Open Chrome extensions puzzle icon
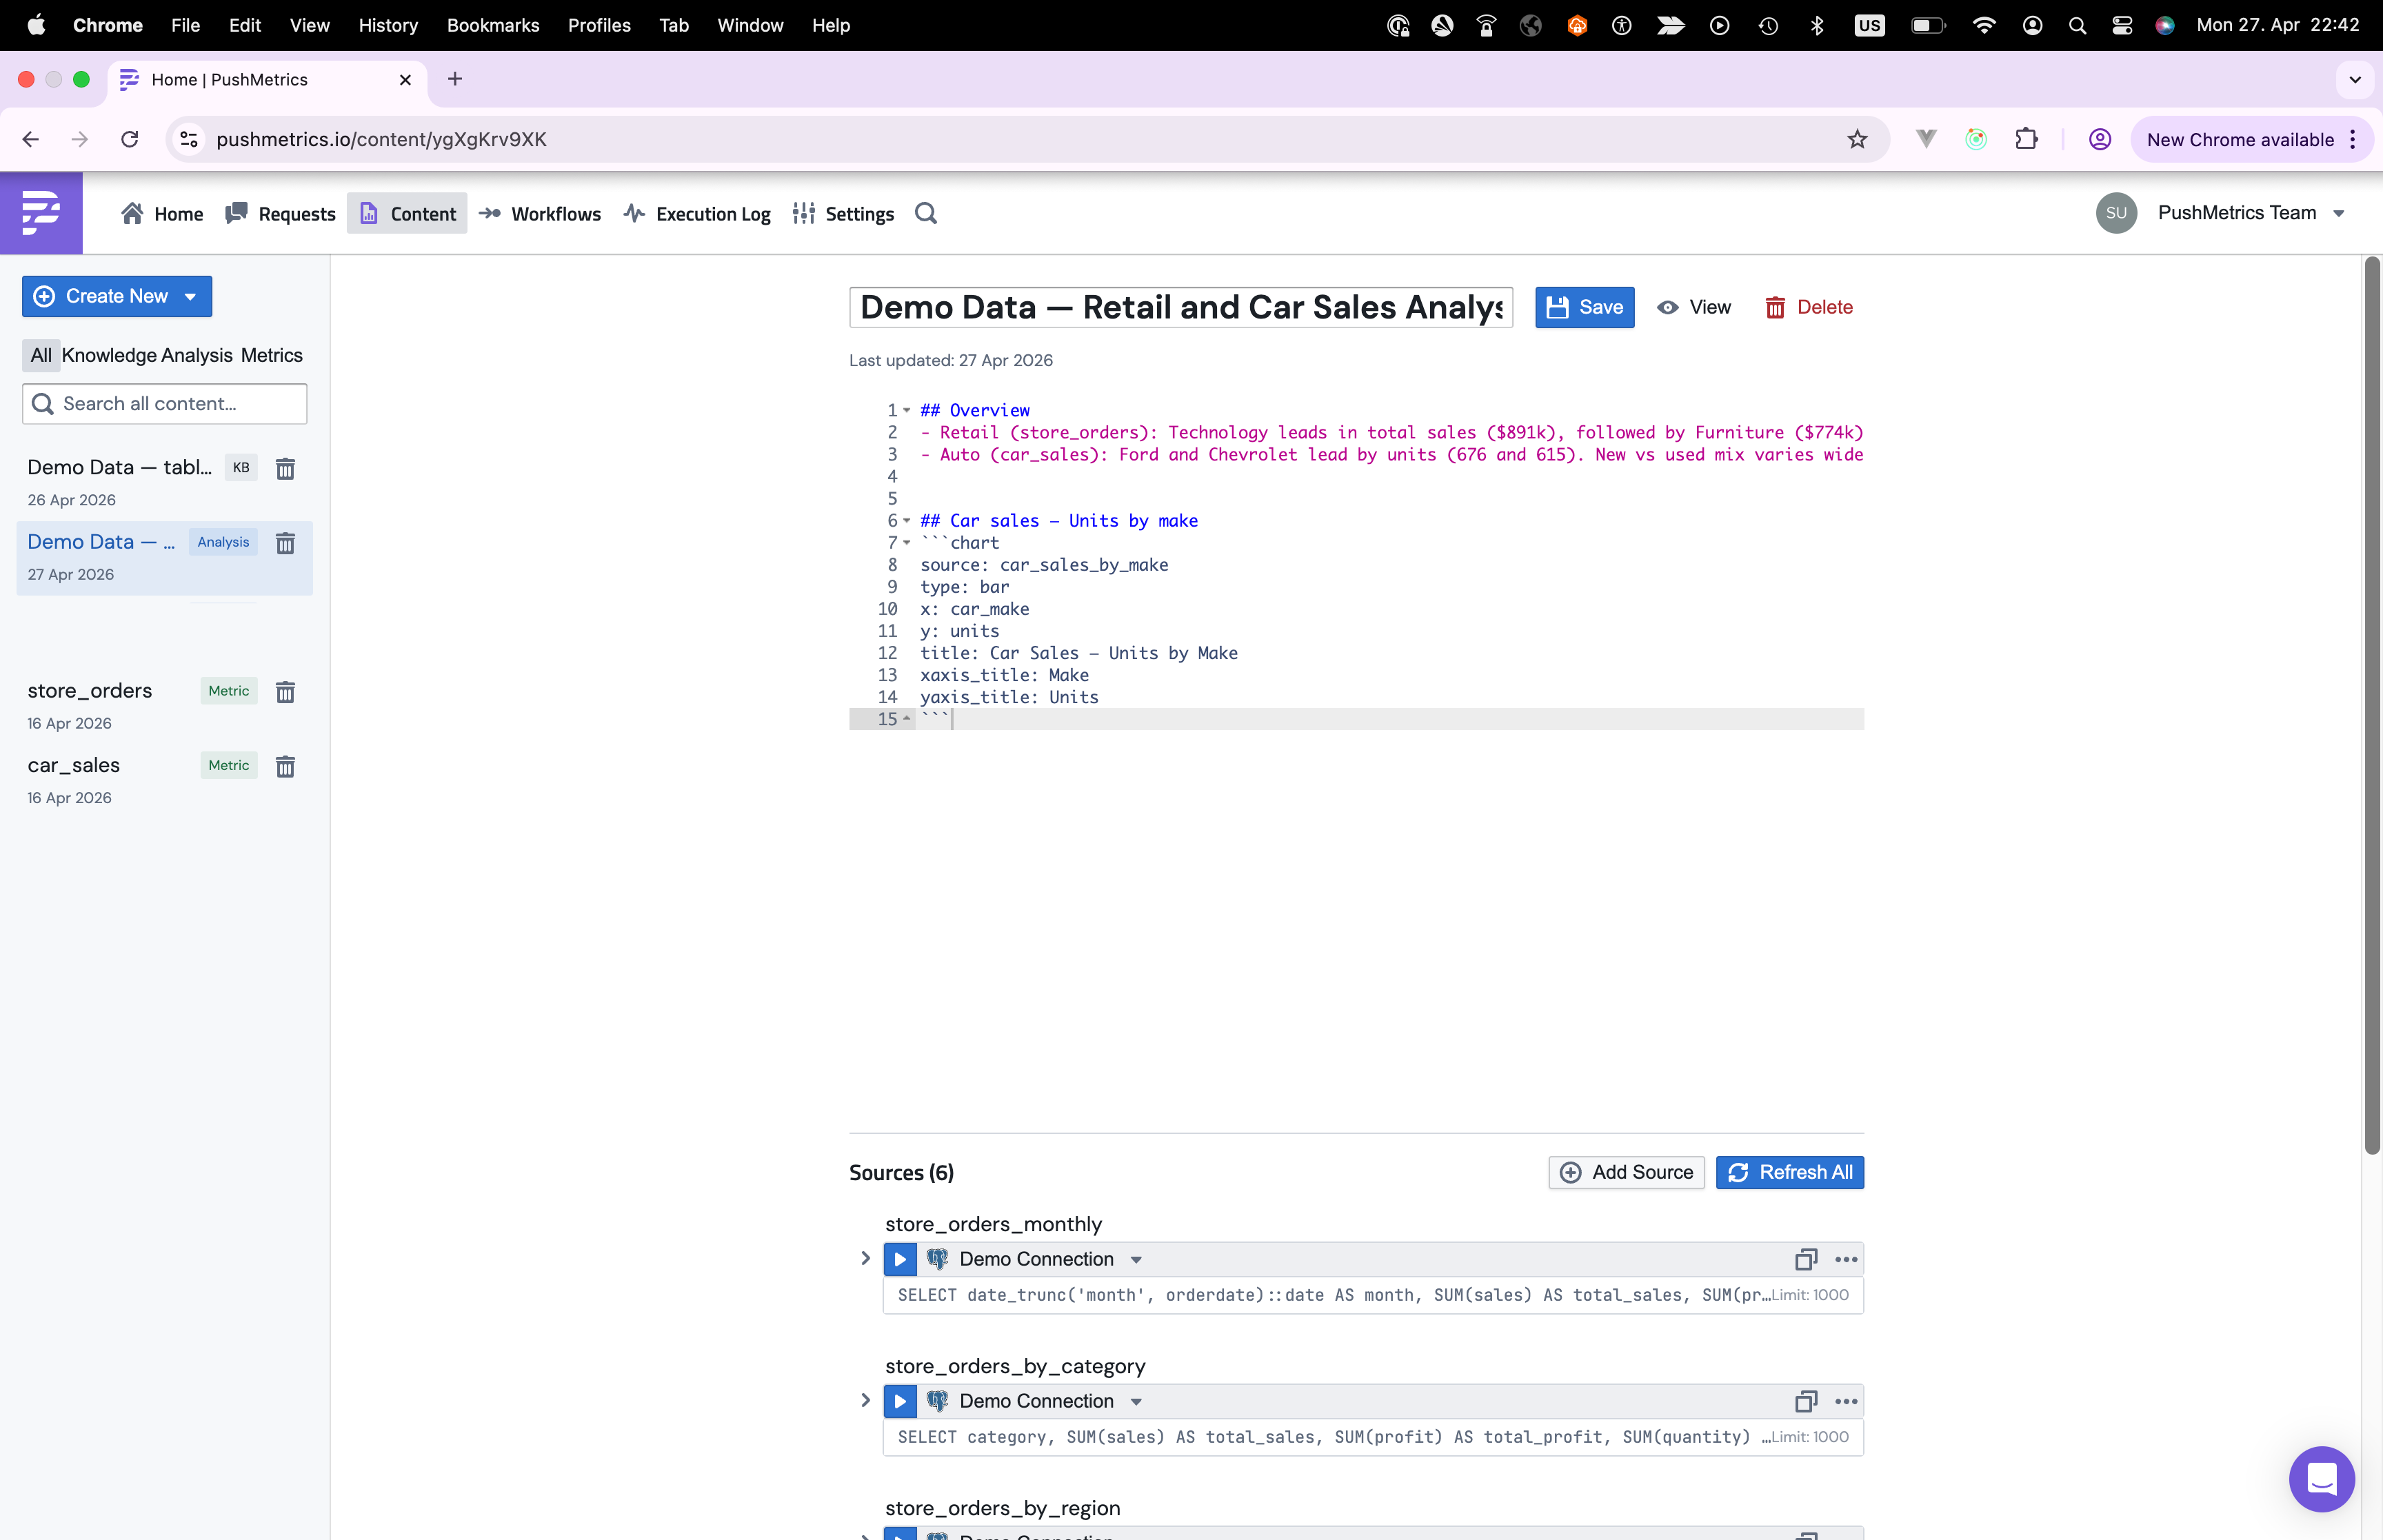The height and width of the screenshot is (1540, 2383). point(2026,139)
